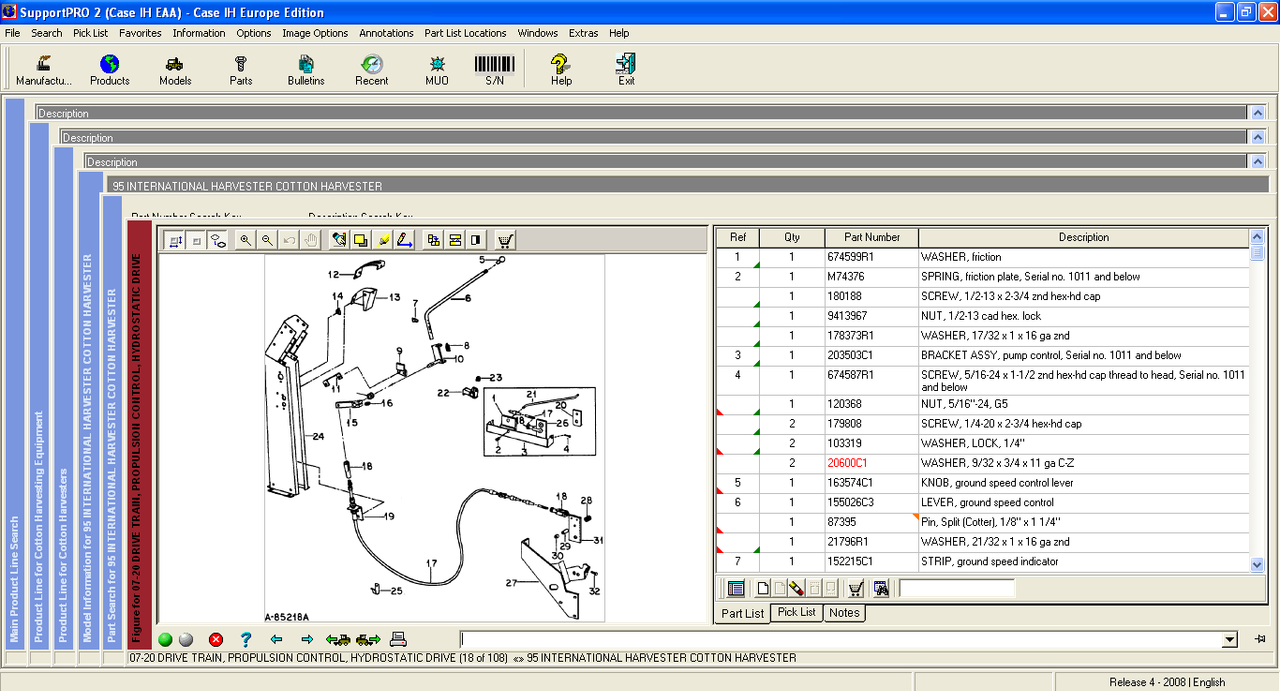Toggle the half-panel view button
This screenshot has height=691, width=1280.
pos(476,240)
